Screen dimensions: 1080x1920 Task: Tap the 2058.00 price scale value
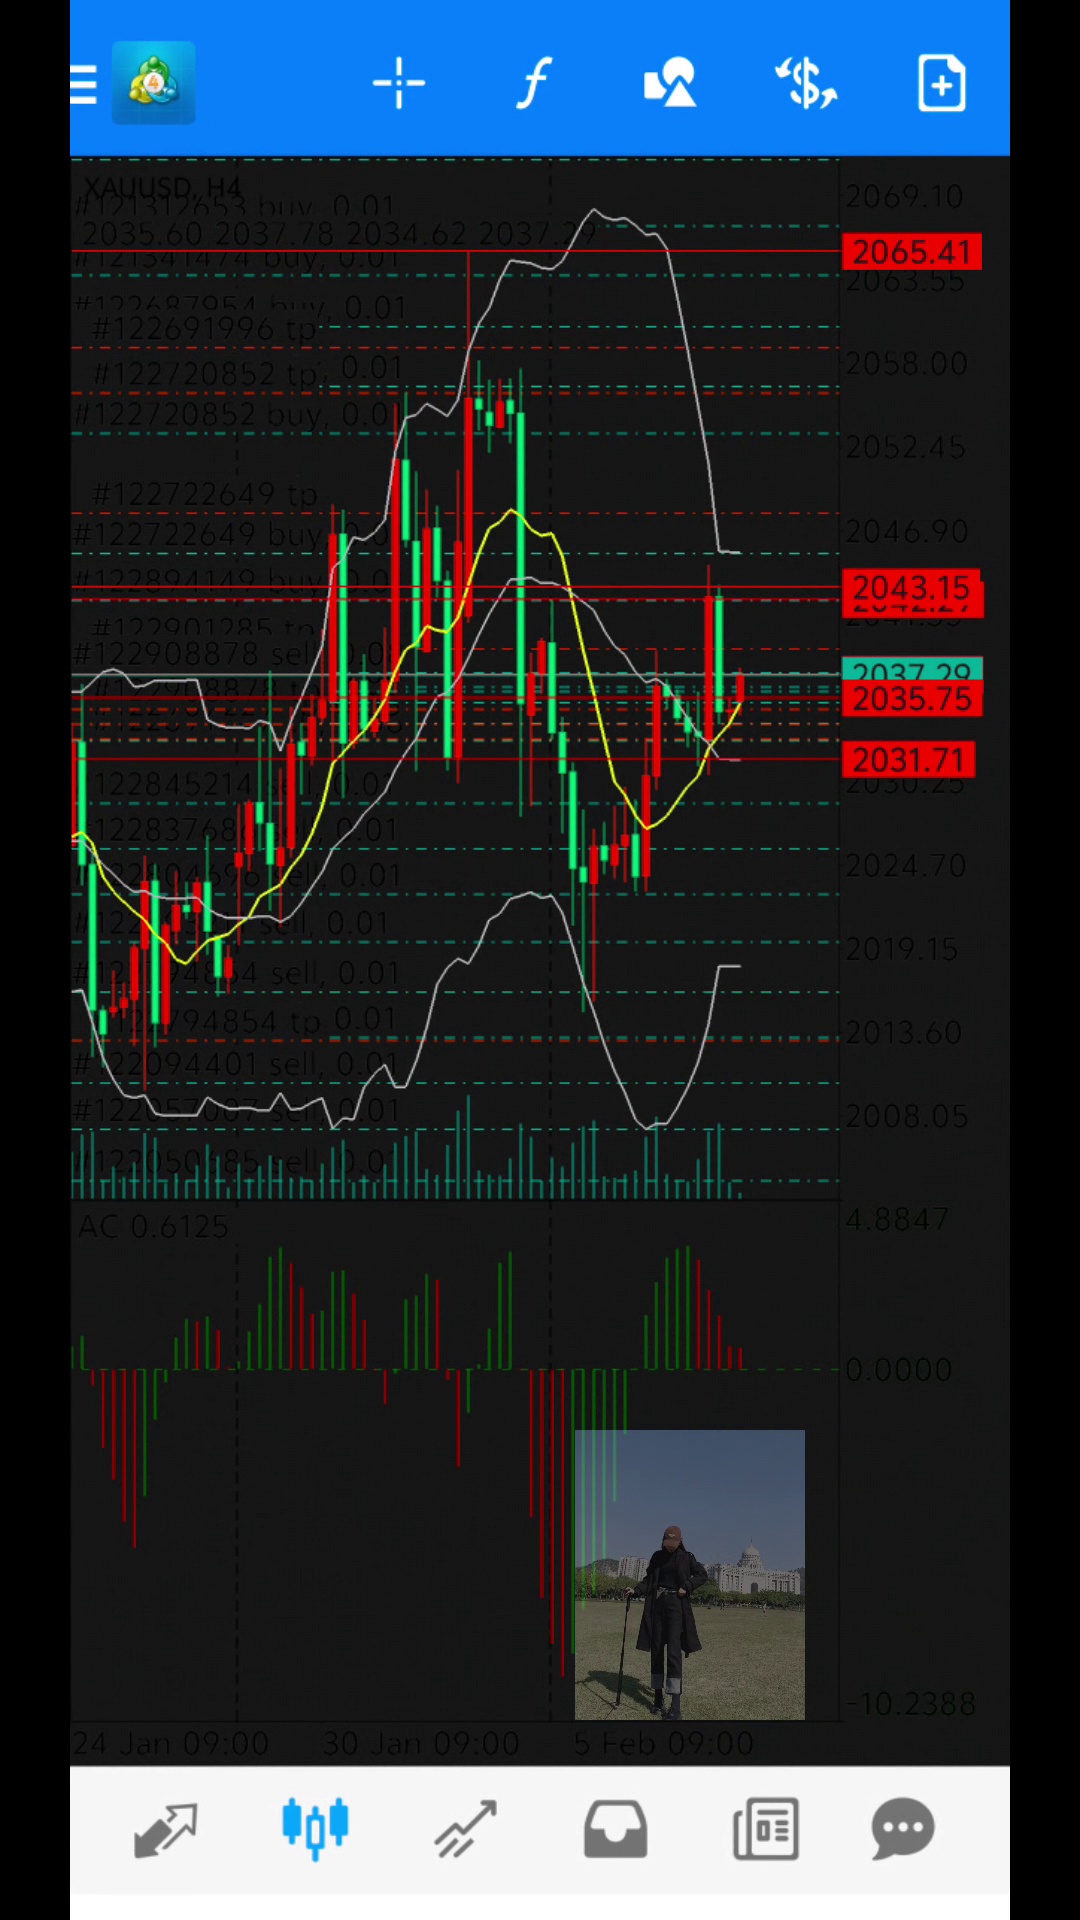907,364
